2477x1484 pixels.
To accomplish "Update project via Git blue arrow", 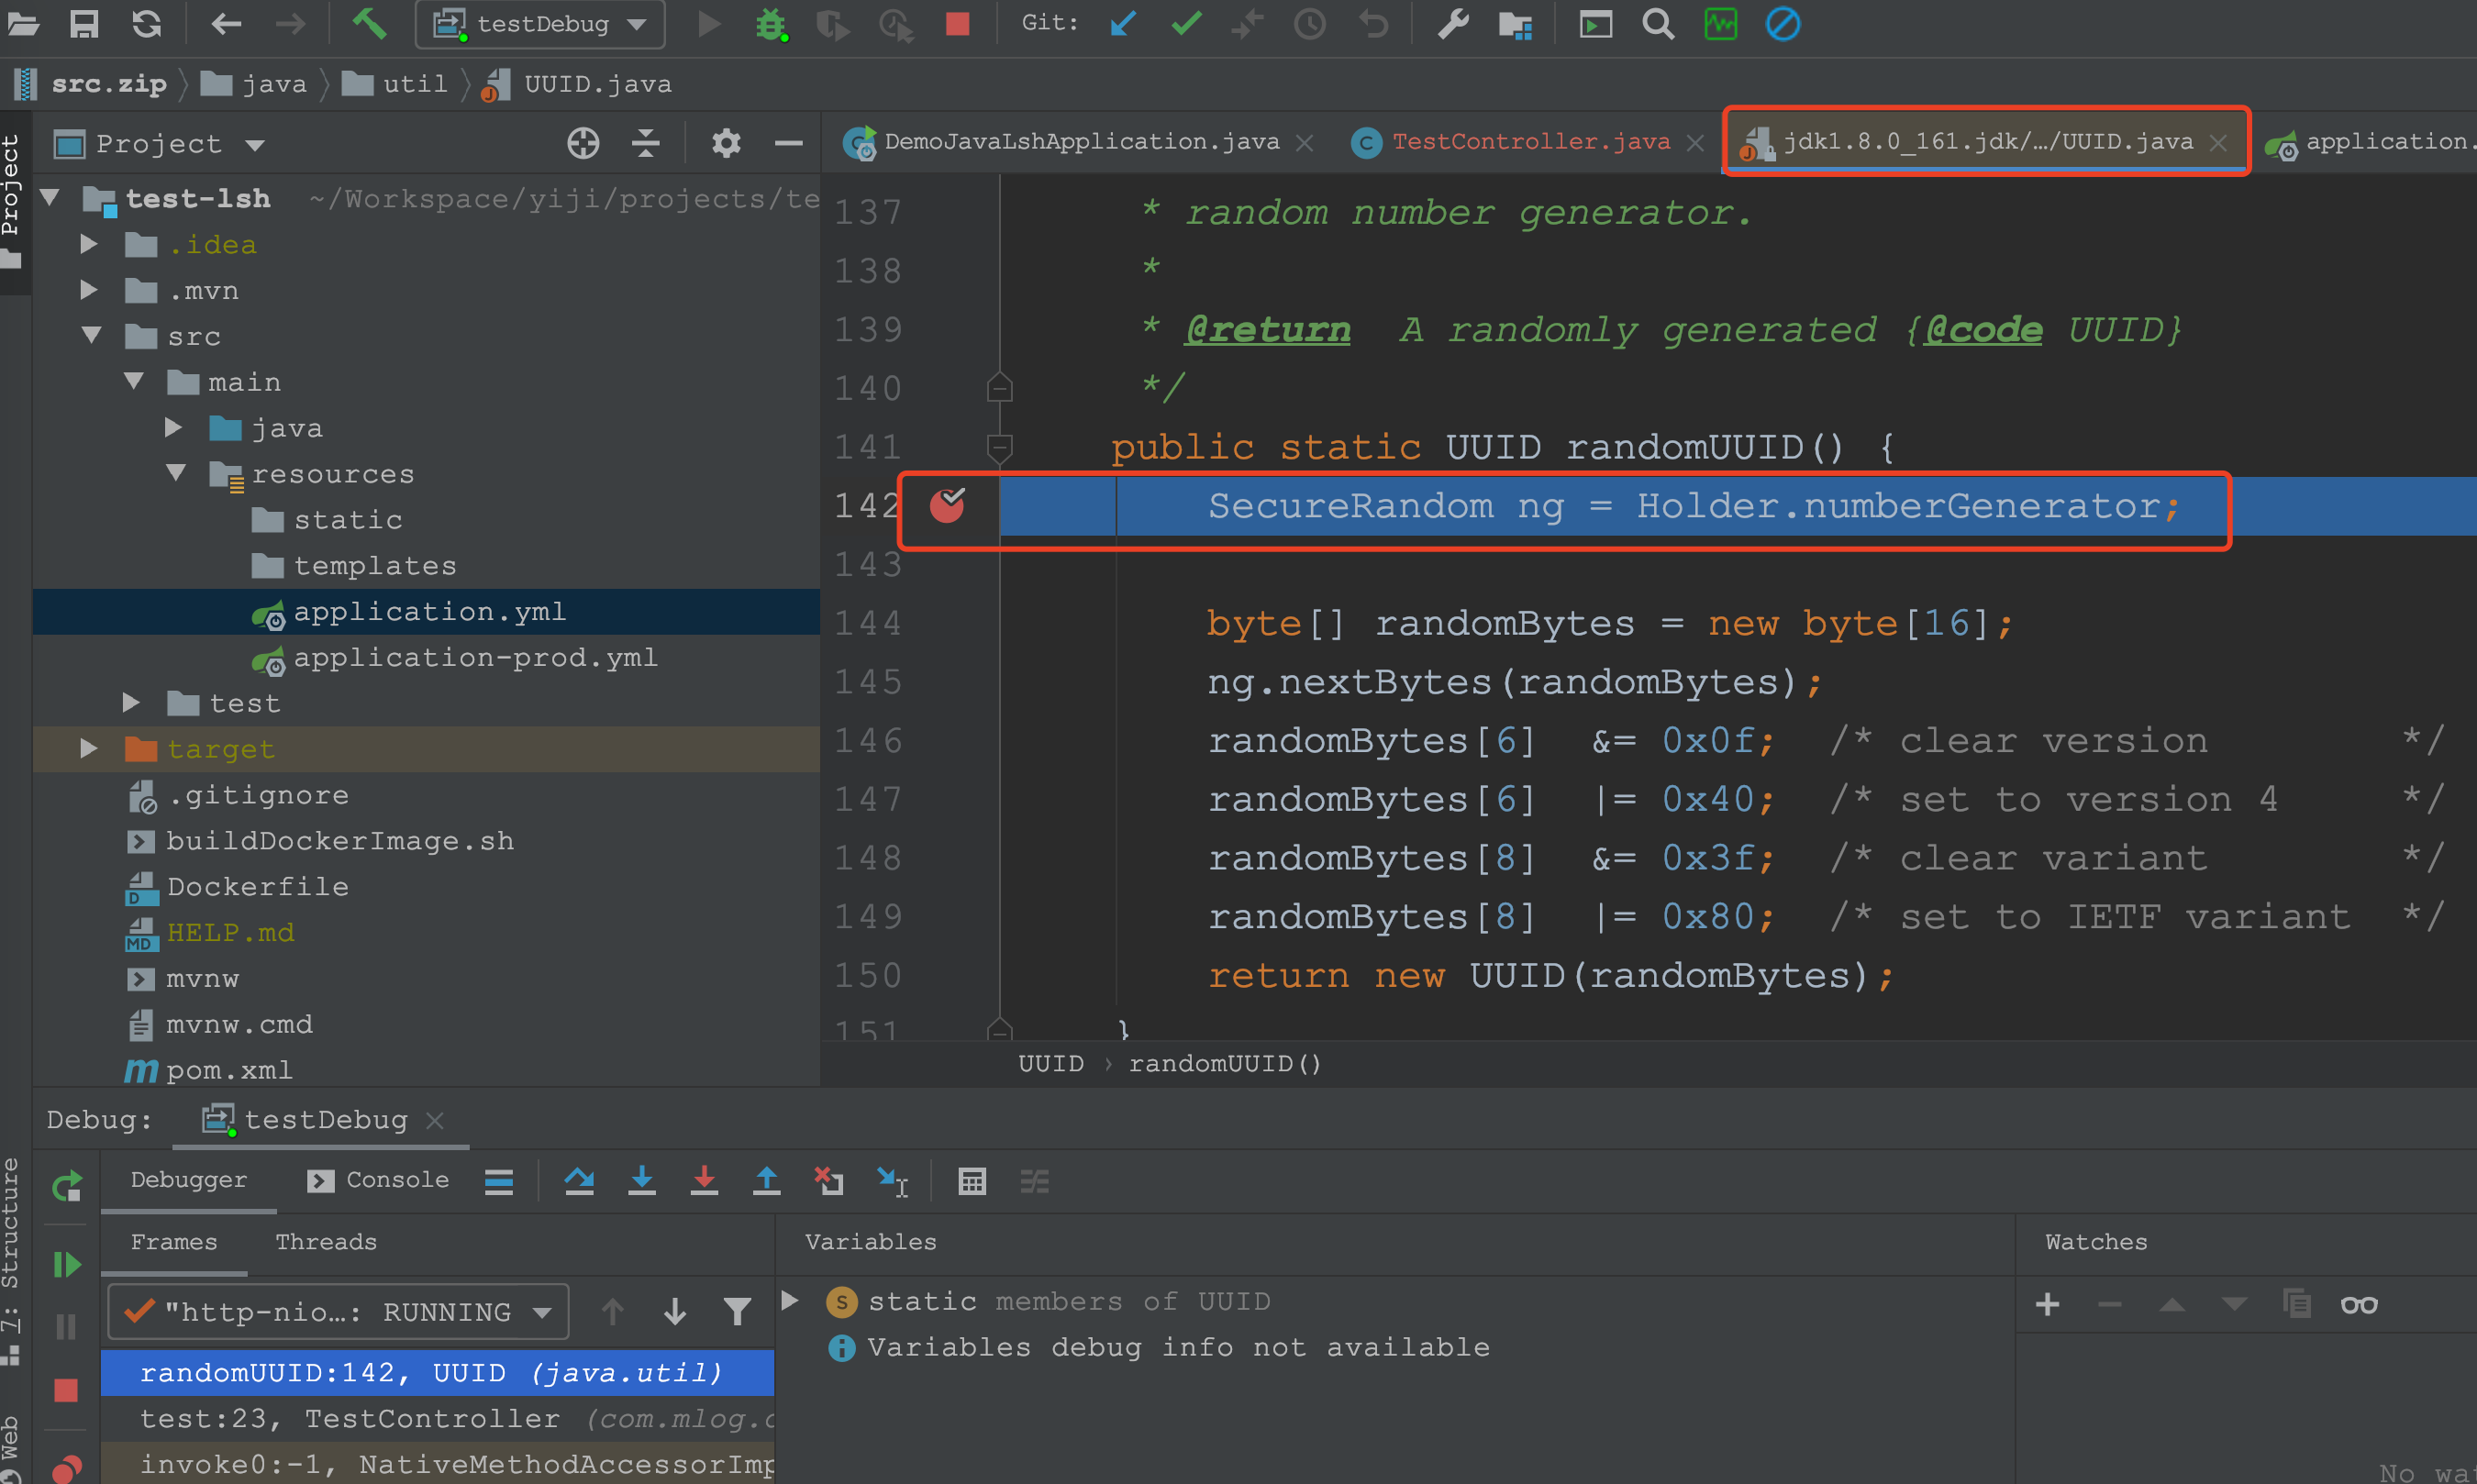I will [x=1123, y=23].
